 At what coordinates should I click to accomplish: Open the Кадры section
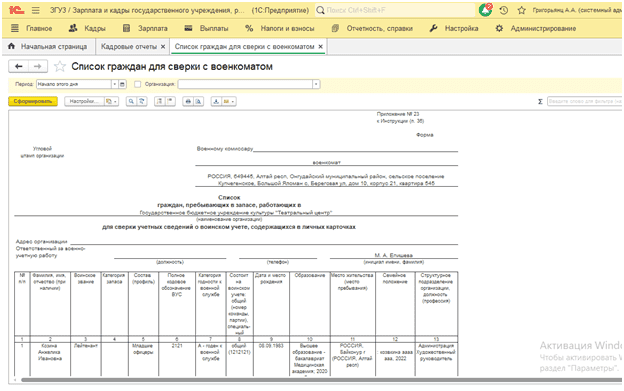[x=87, y=28]
